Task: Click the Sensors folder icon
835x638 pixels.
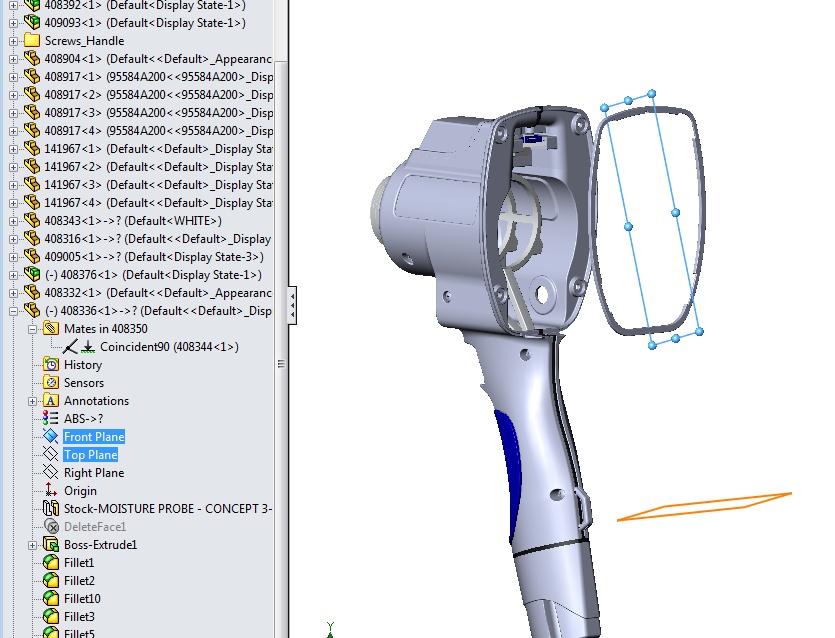Action: [x=51, y=383]
